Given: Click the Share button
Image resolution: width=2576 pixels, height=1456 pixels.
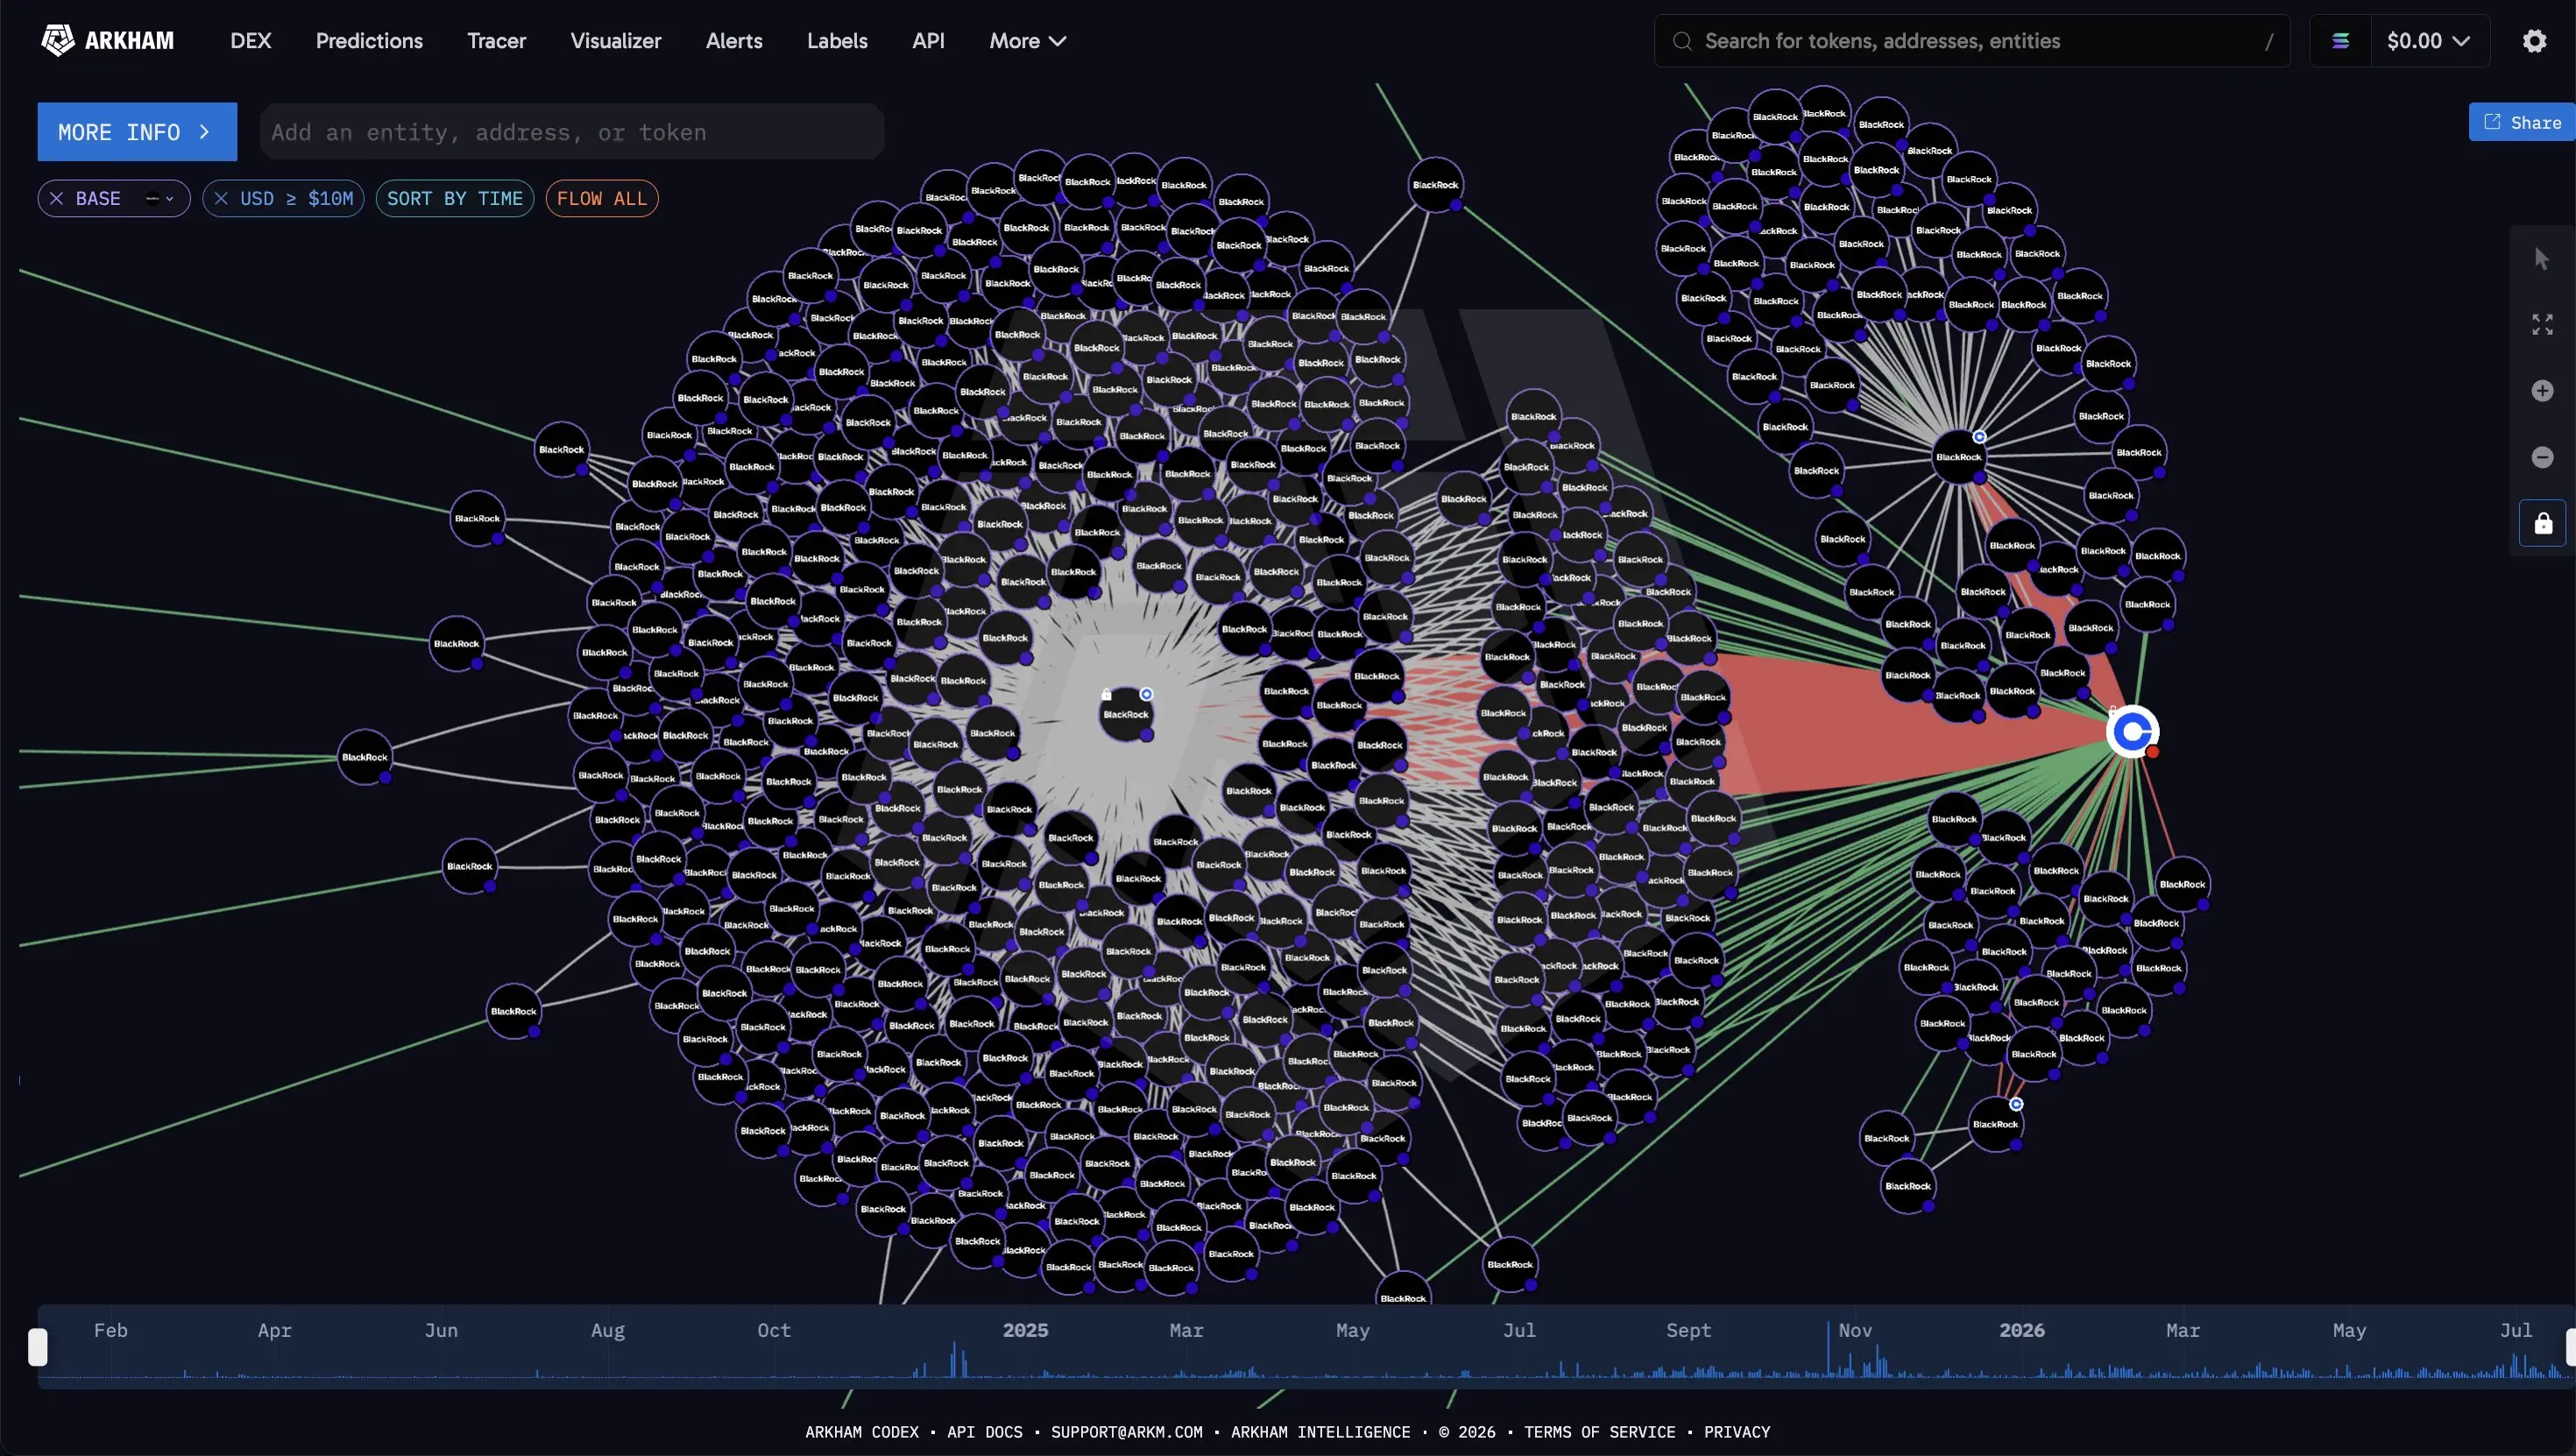Looking at the screenshot, I should (2522, 122).
